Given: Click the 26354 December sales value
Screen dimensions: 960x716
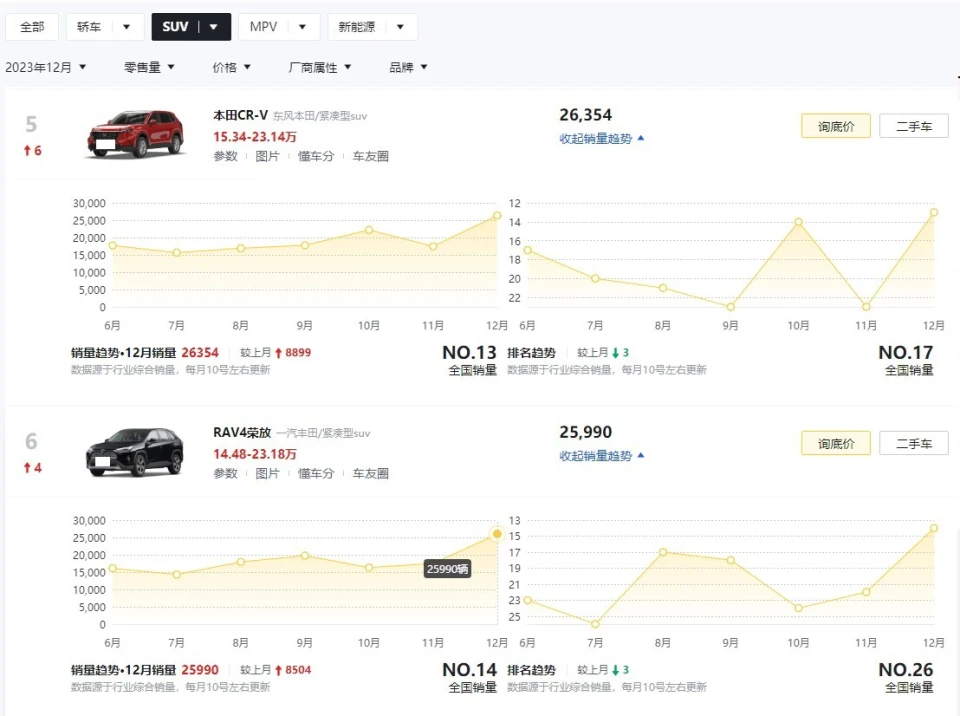Looking at the screenshot, I should tap(200, 353).
